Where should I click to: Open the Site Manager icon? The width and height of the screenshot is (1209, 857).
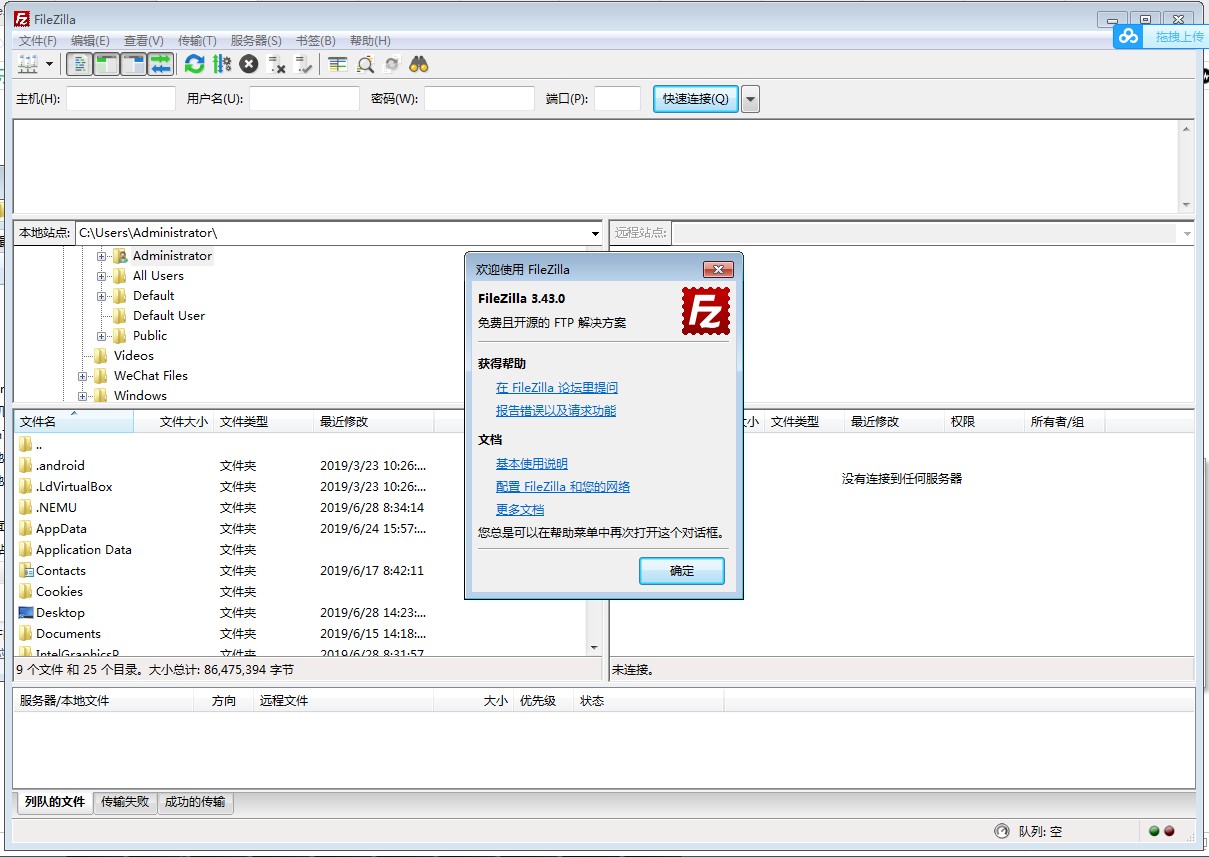click(27, 65)
